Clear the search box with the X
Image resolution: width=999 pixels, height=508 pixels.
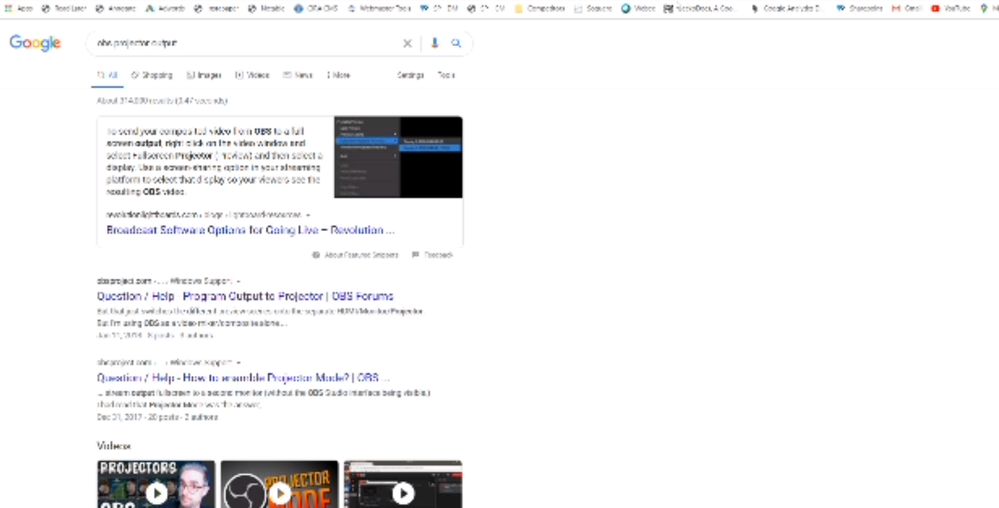[407, 43]
